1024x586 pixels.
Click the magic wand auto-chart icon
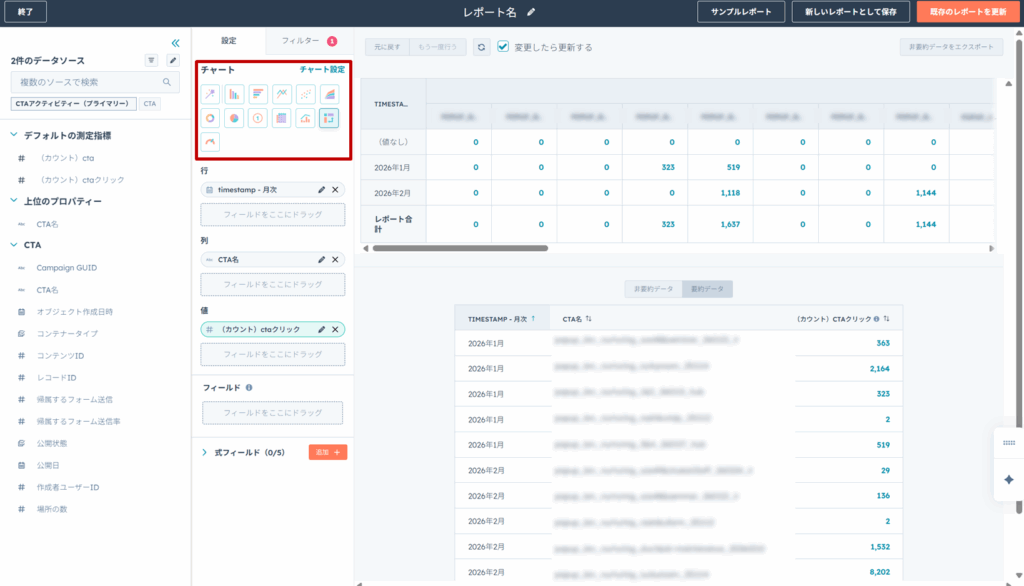(210, 94)
